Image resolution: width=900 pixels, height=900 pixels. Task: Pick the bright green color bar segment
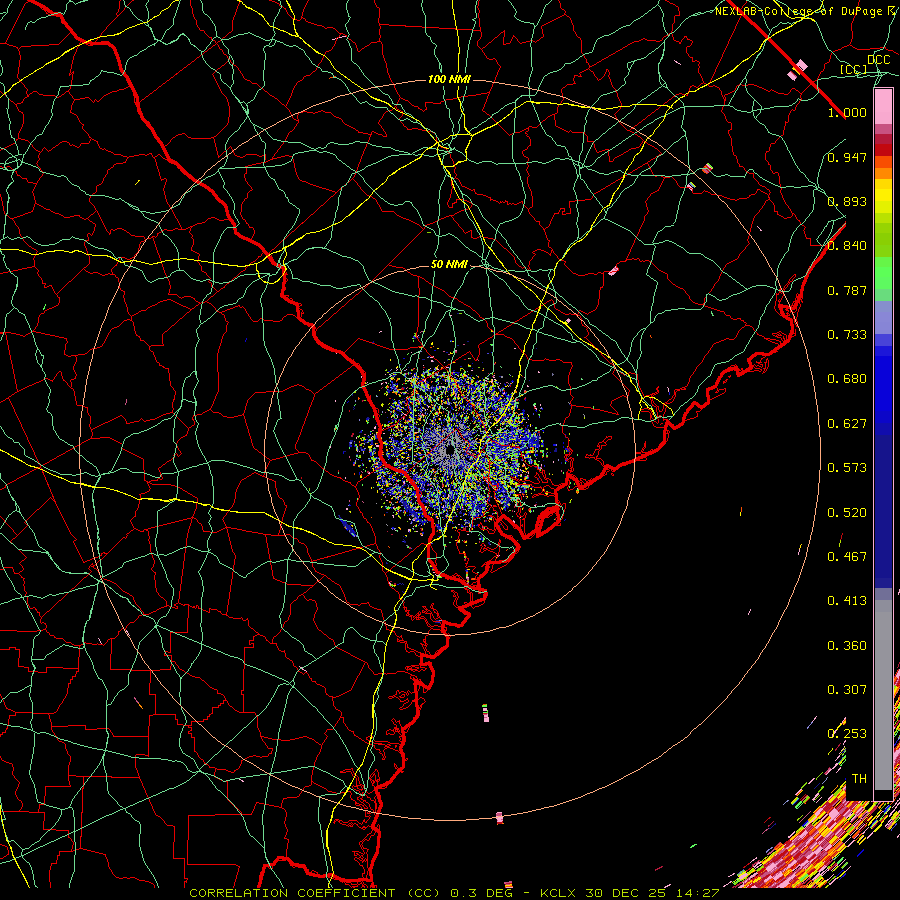coord(883,273)
